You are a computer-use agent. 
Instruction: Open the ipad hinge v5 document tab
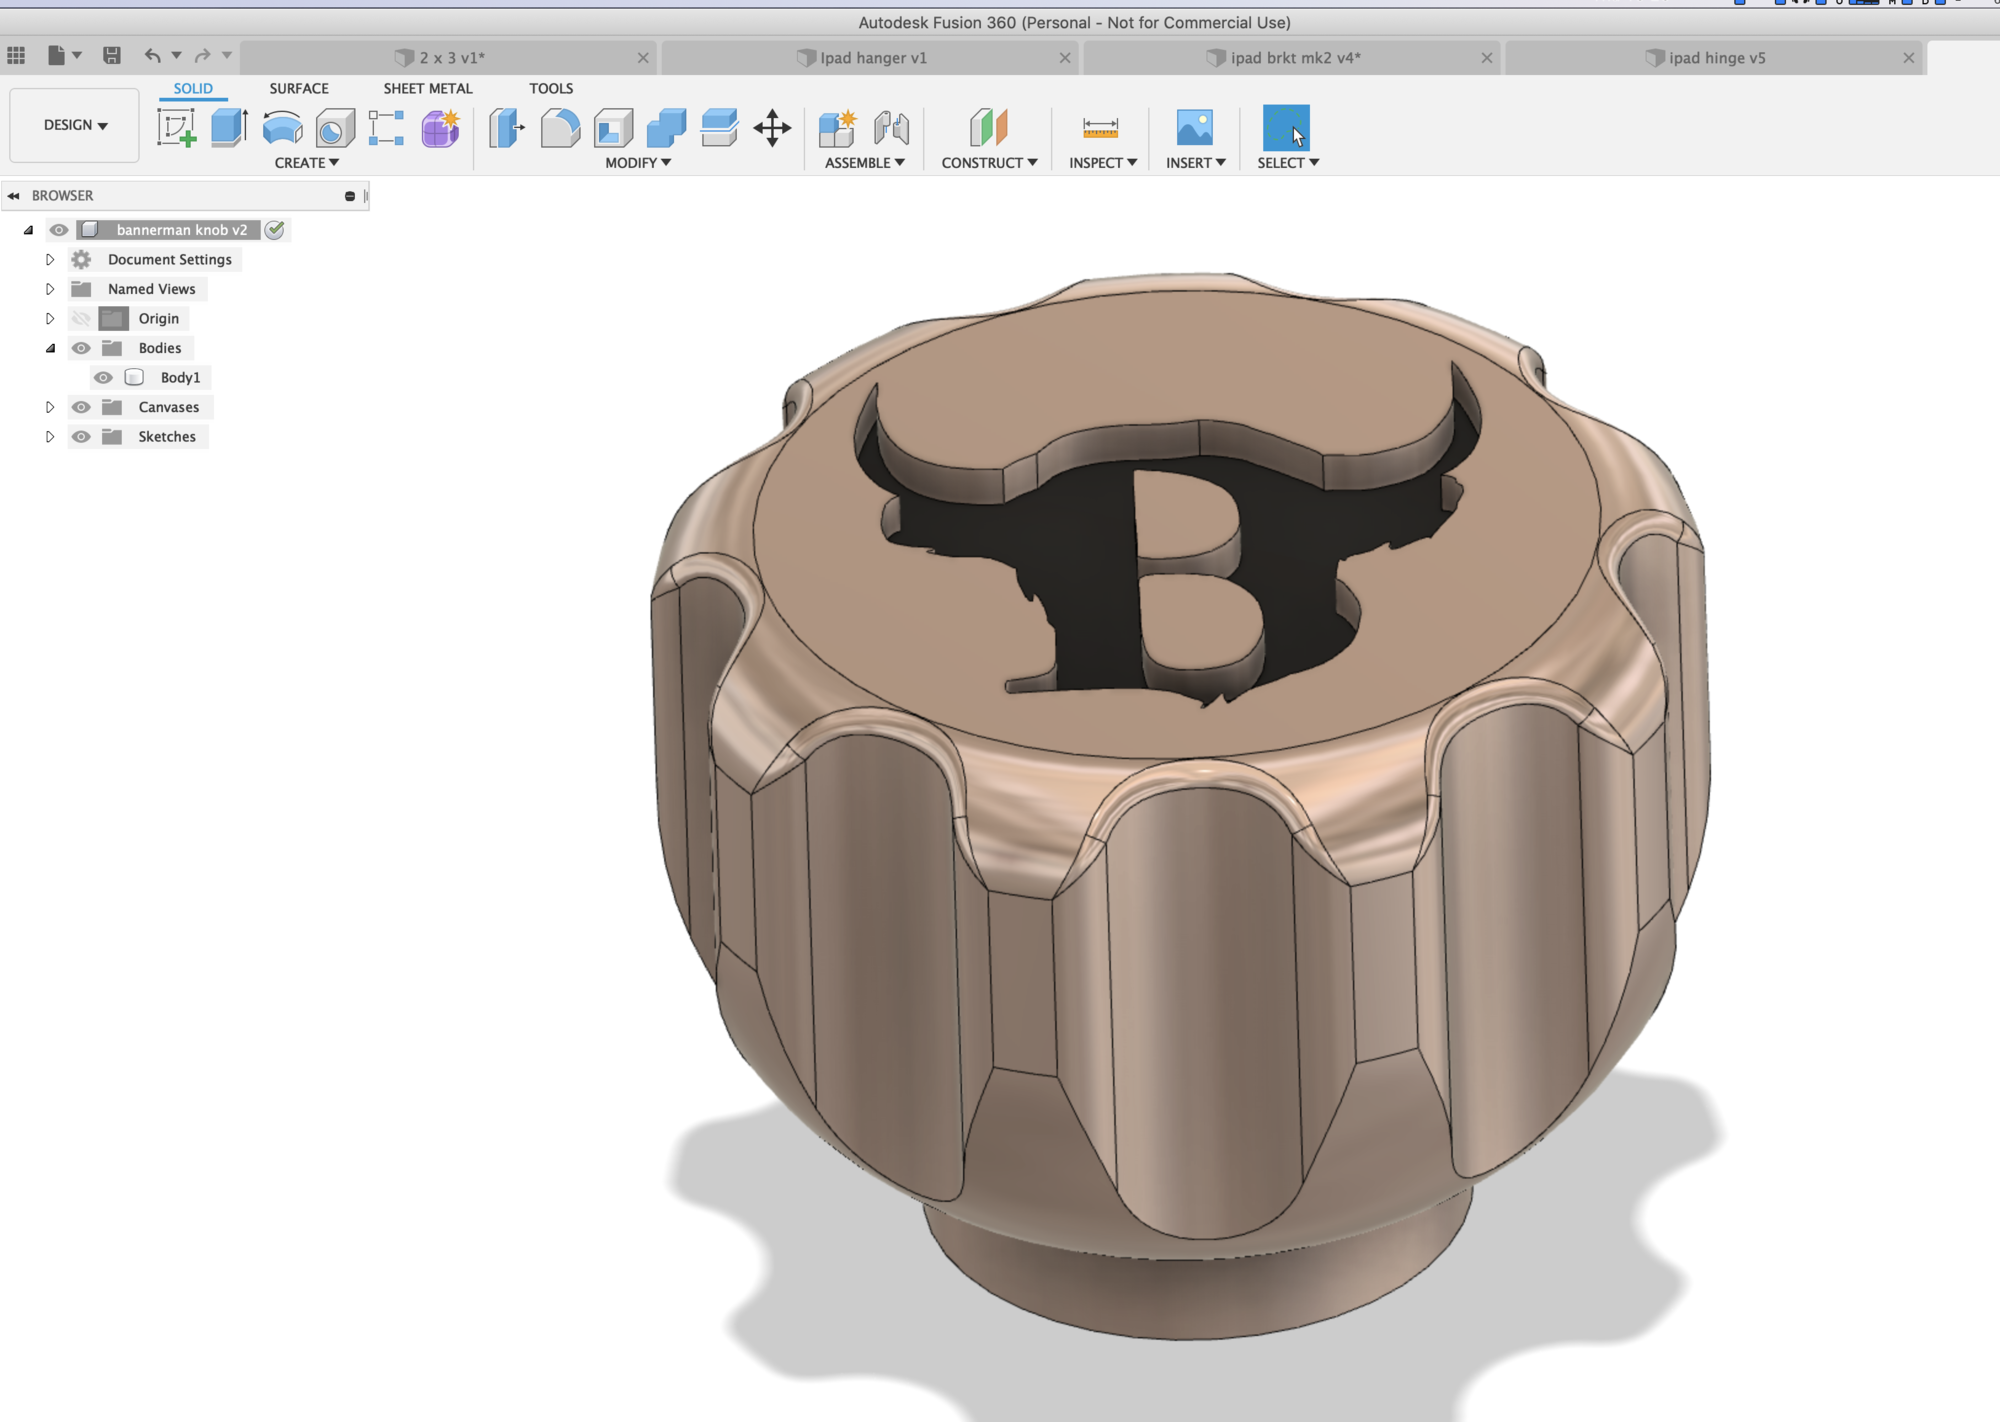tap(1715, 58)
